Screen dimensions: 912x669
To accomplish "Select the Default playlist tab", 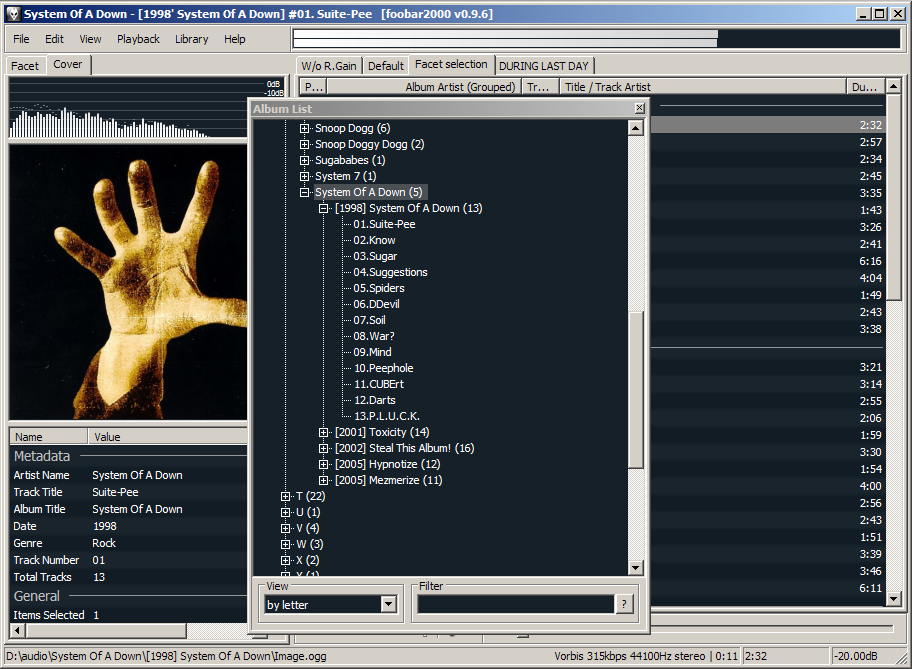I will (x=386, y=66).
